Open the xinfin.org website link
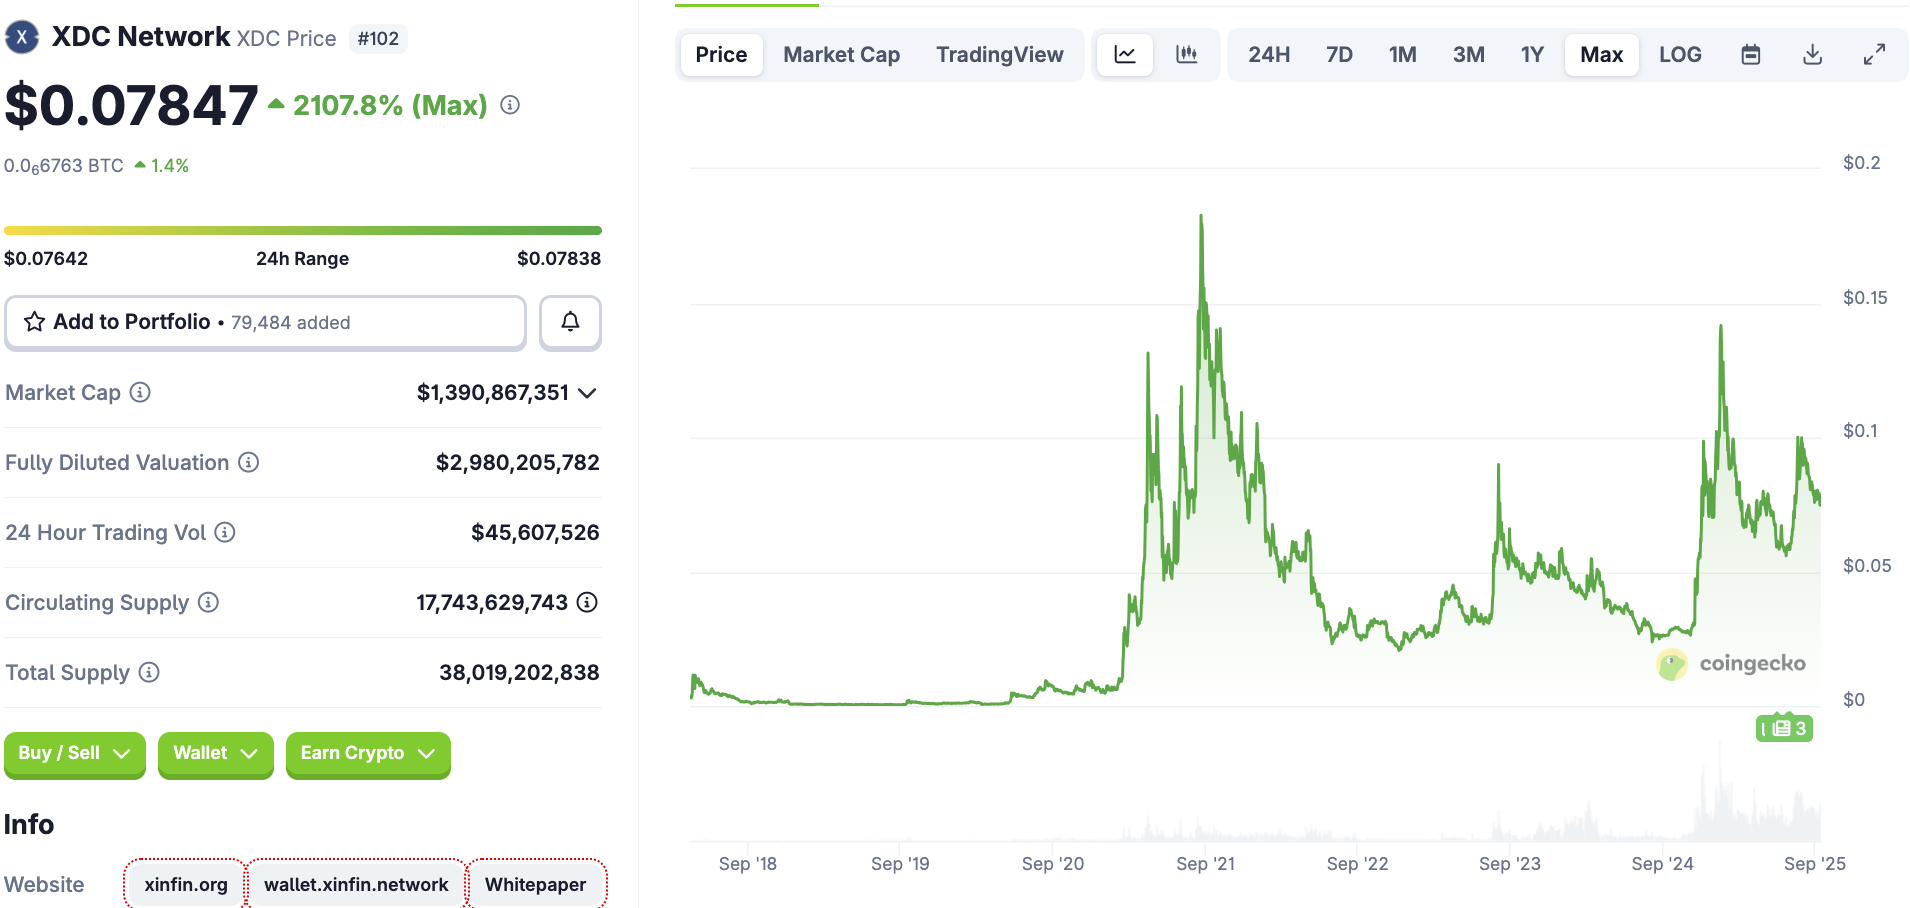 tap(186, 885)
